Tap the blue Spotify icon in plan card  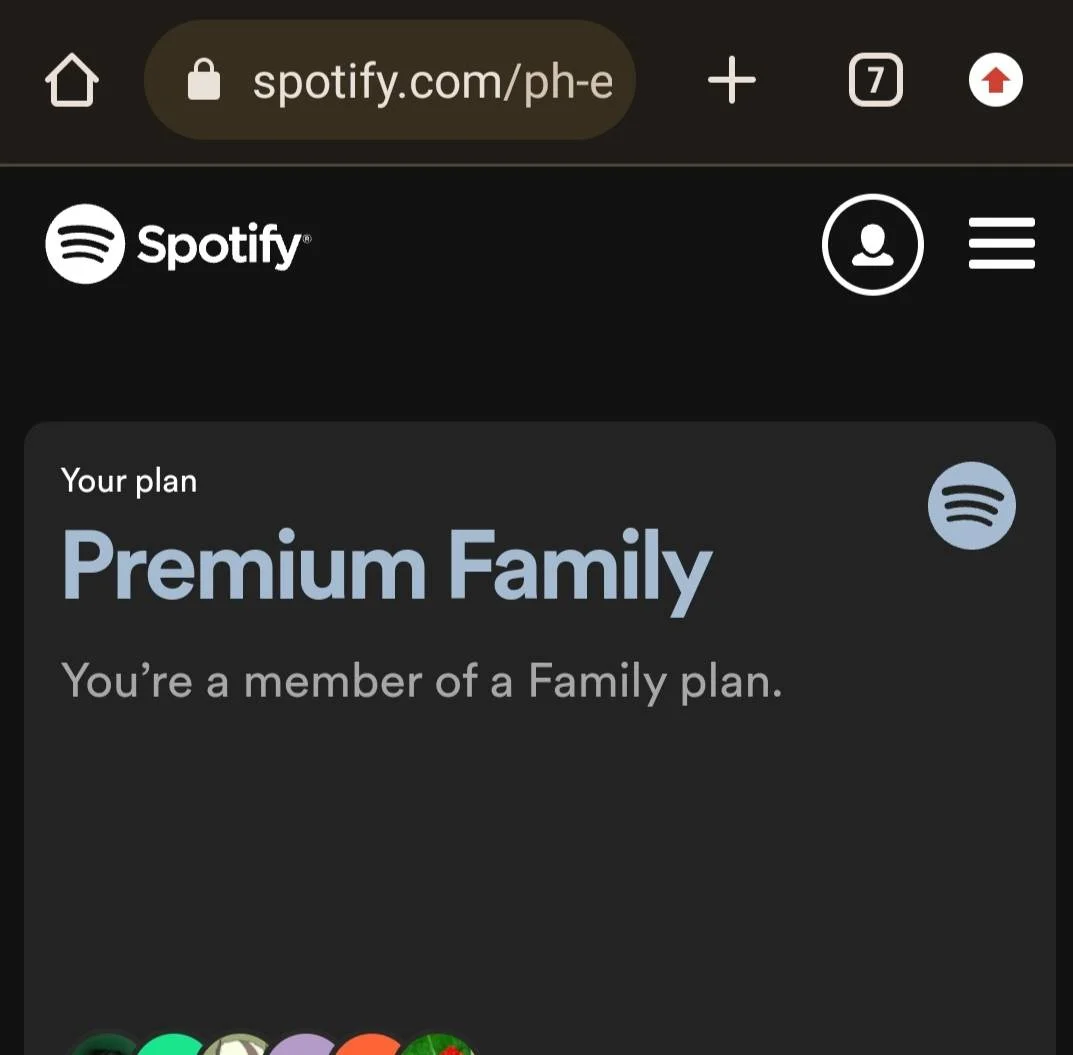point(972,506)
